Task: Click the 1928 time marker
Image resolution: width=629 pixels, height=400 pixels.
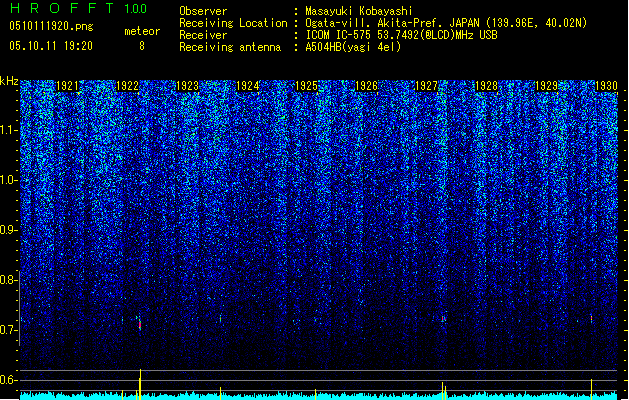Action: (486, 86)
